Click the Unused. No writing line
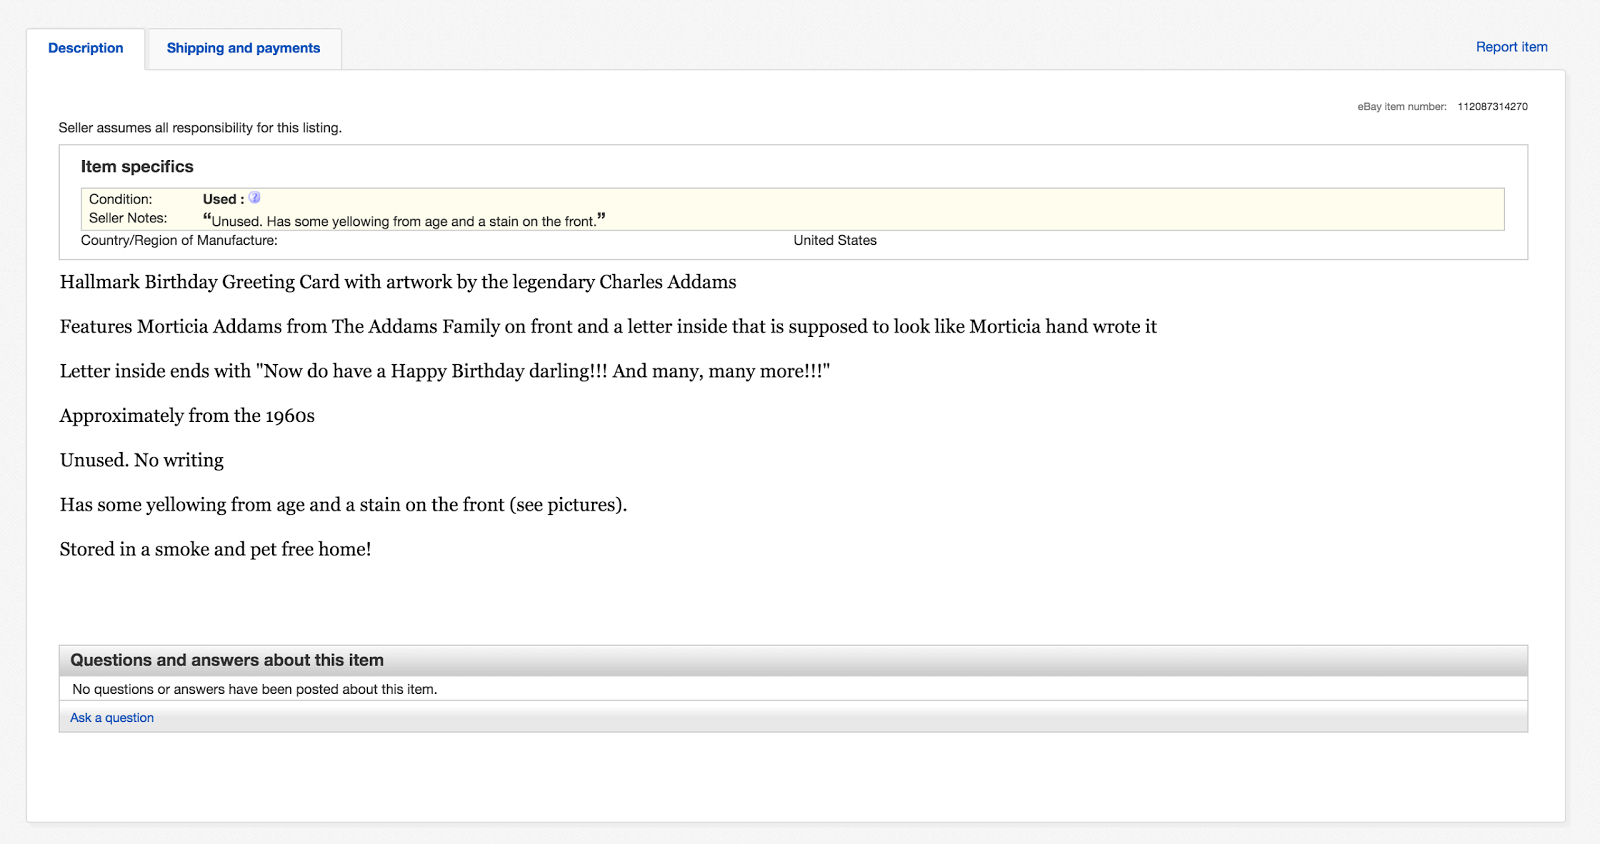The image size is (1600, 844). [142, 460]
